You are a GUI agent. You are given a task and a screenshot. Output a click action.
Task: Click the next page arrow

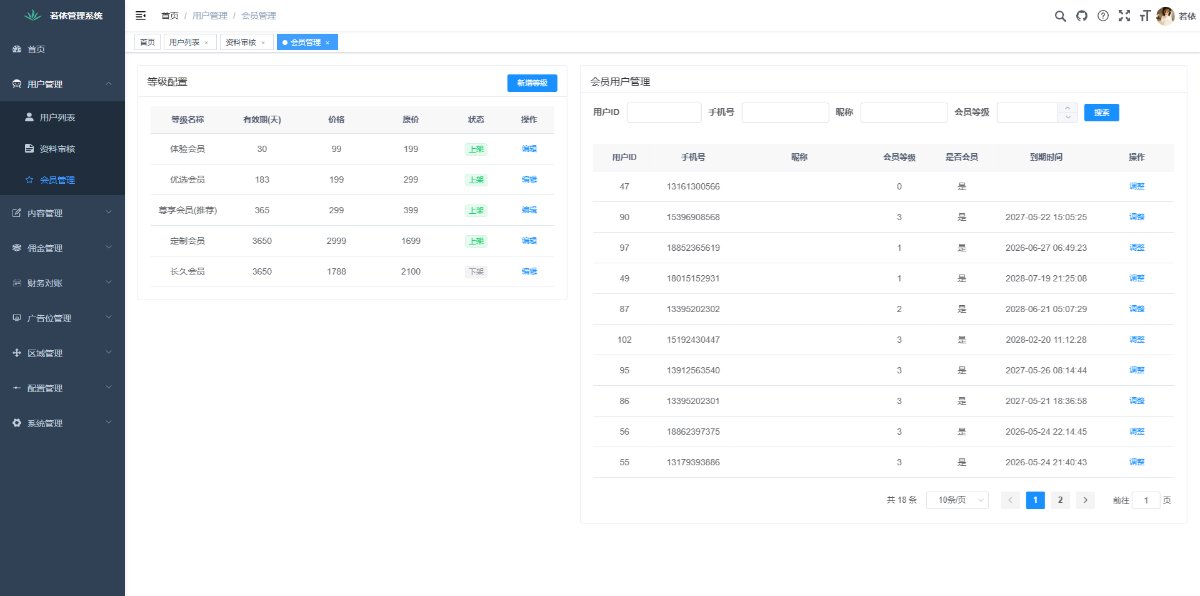tap(1086, 500)
